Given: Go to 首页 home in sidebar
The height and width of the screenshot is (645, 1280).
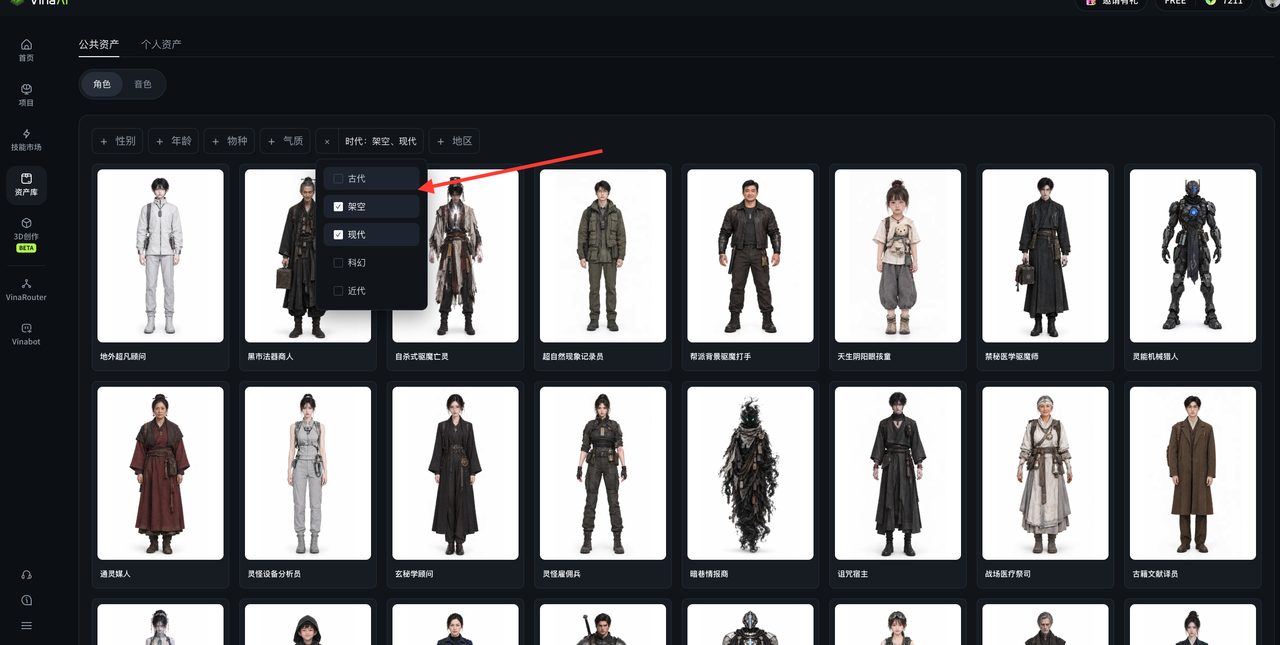Looking at the screenshot, I should click(x=26, y=50).
